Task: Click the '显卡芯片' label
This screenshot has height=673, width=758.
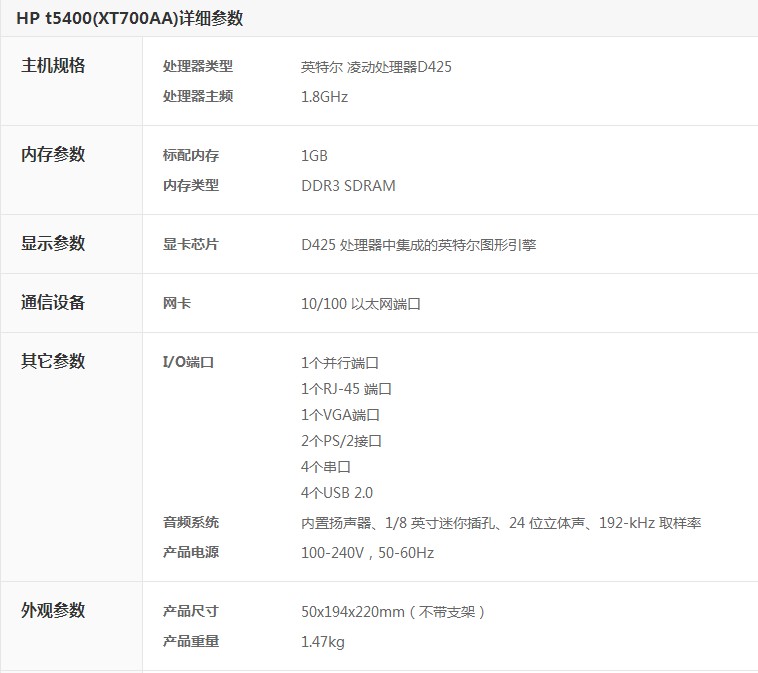Action: 191,244
